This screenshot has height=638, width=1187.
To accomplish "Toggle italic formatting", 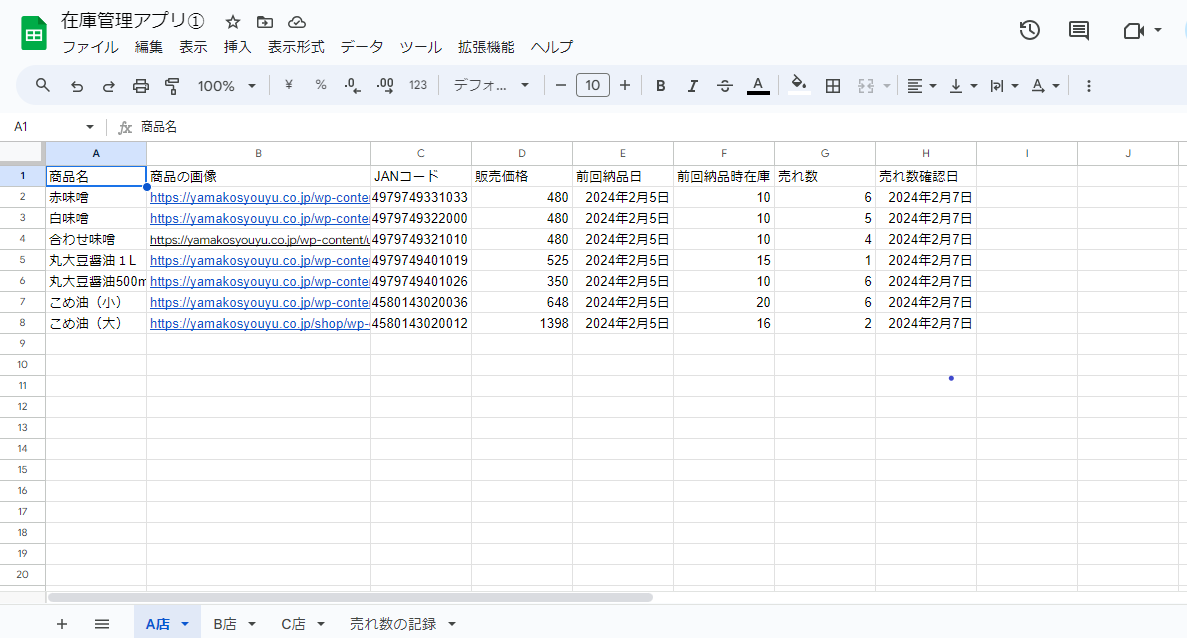I will tap(692, 86).
